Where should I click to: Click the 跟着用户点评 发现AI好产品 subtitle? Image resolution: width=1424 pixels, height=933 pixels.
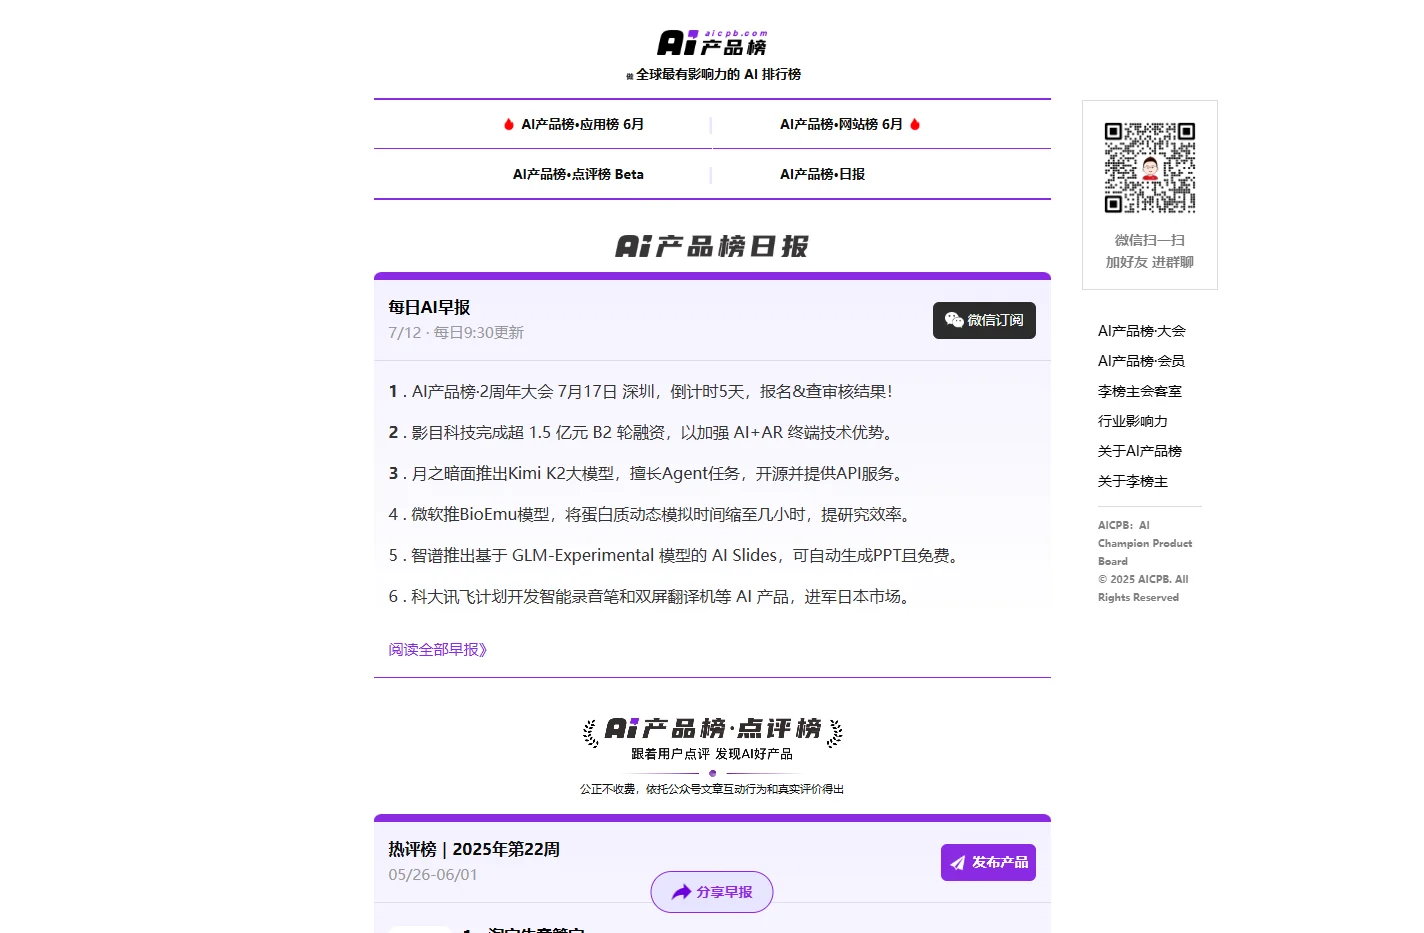click(x=712, y=754)
